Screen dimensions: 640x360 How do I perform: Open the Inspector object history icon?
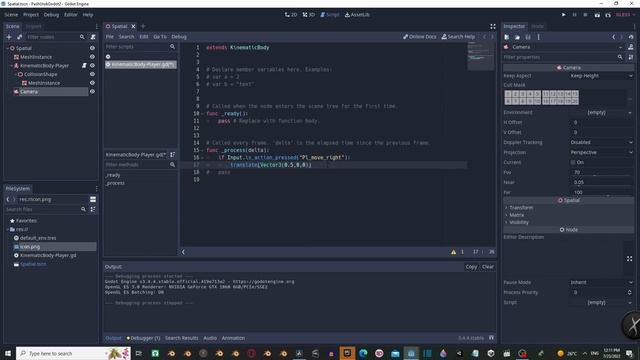pos(631,37)
